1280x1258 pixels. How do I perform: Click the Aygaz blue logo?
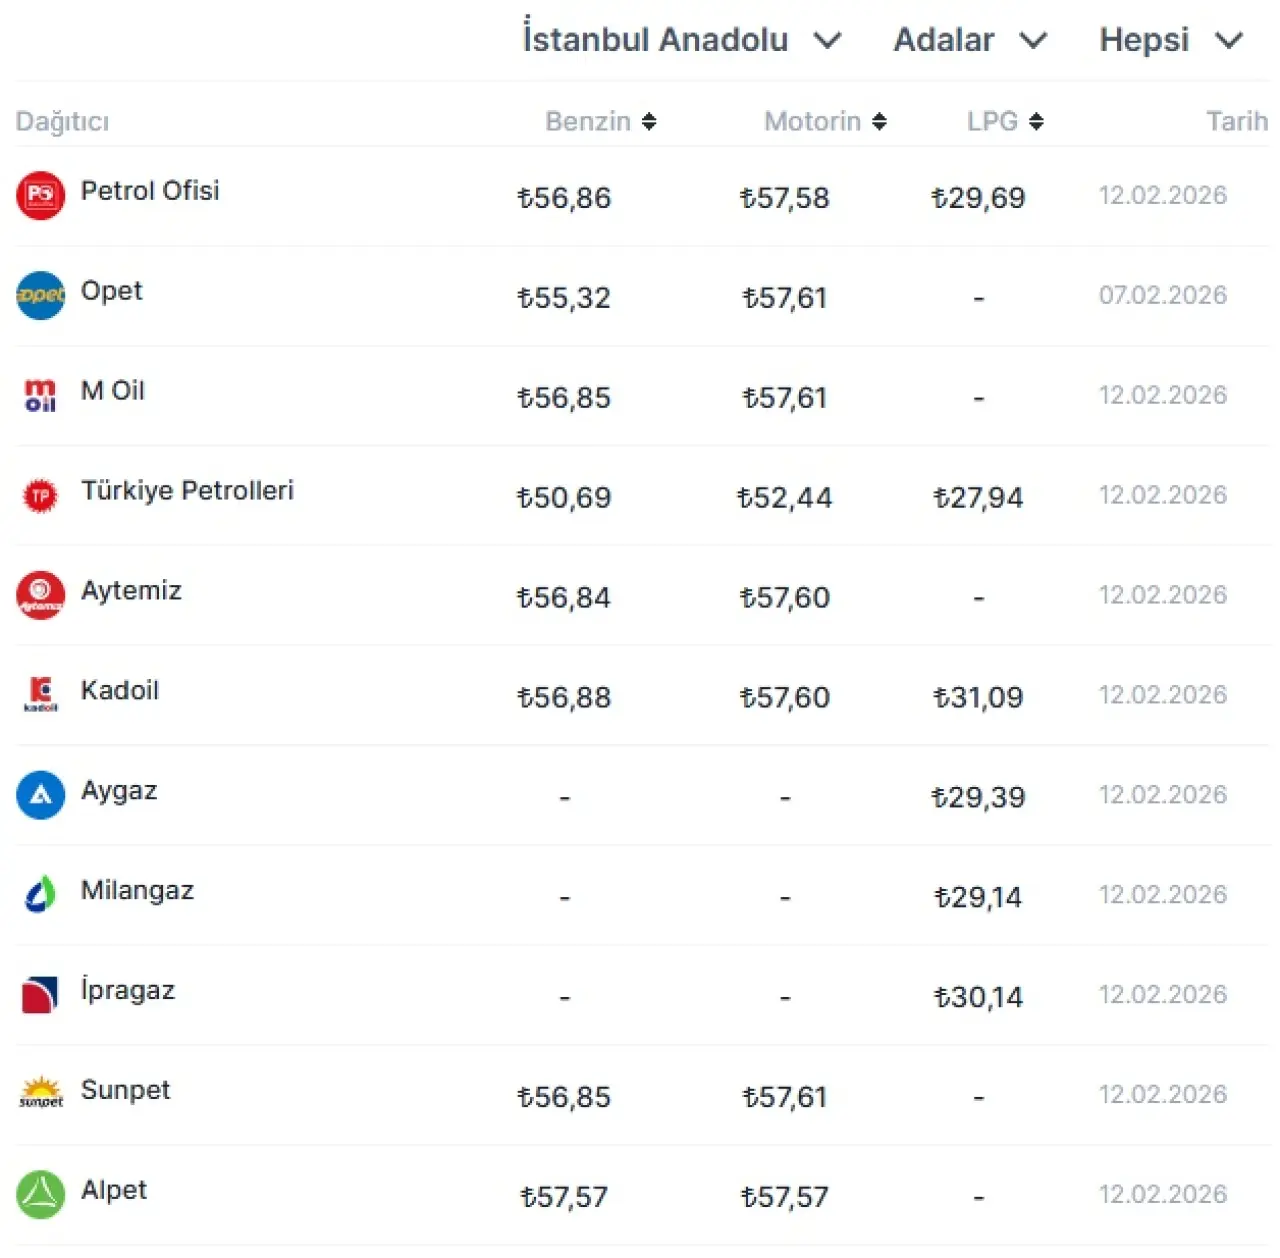(40, 795)
